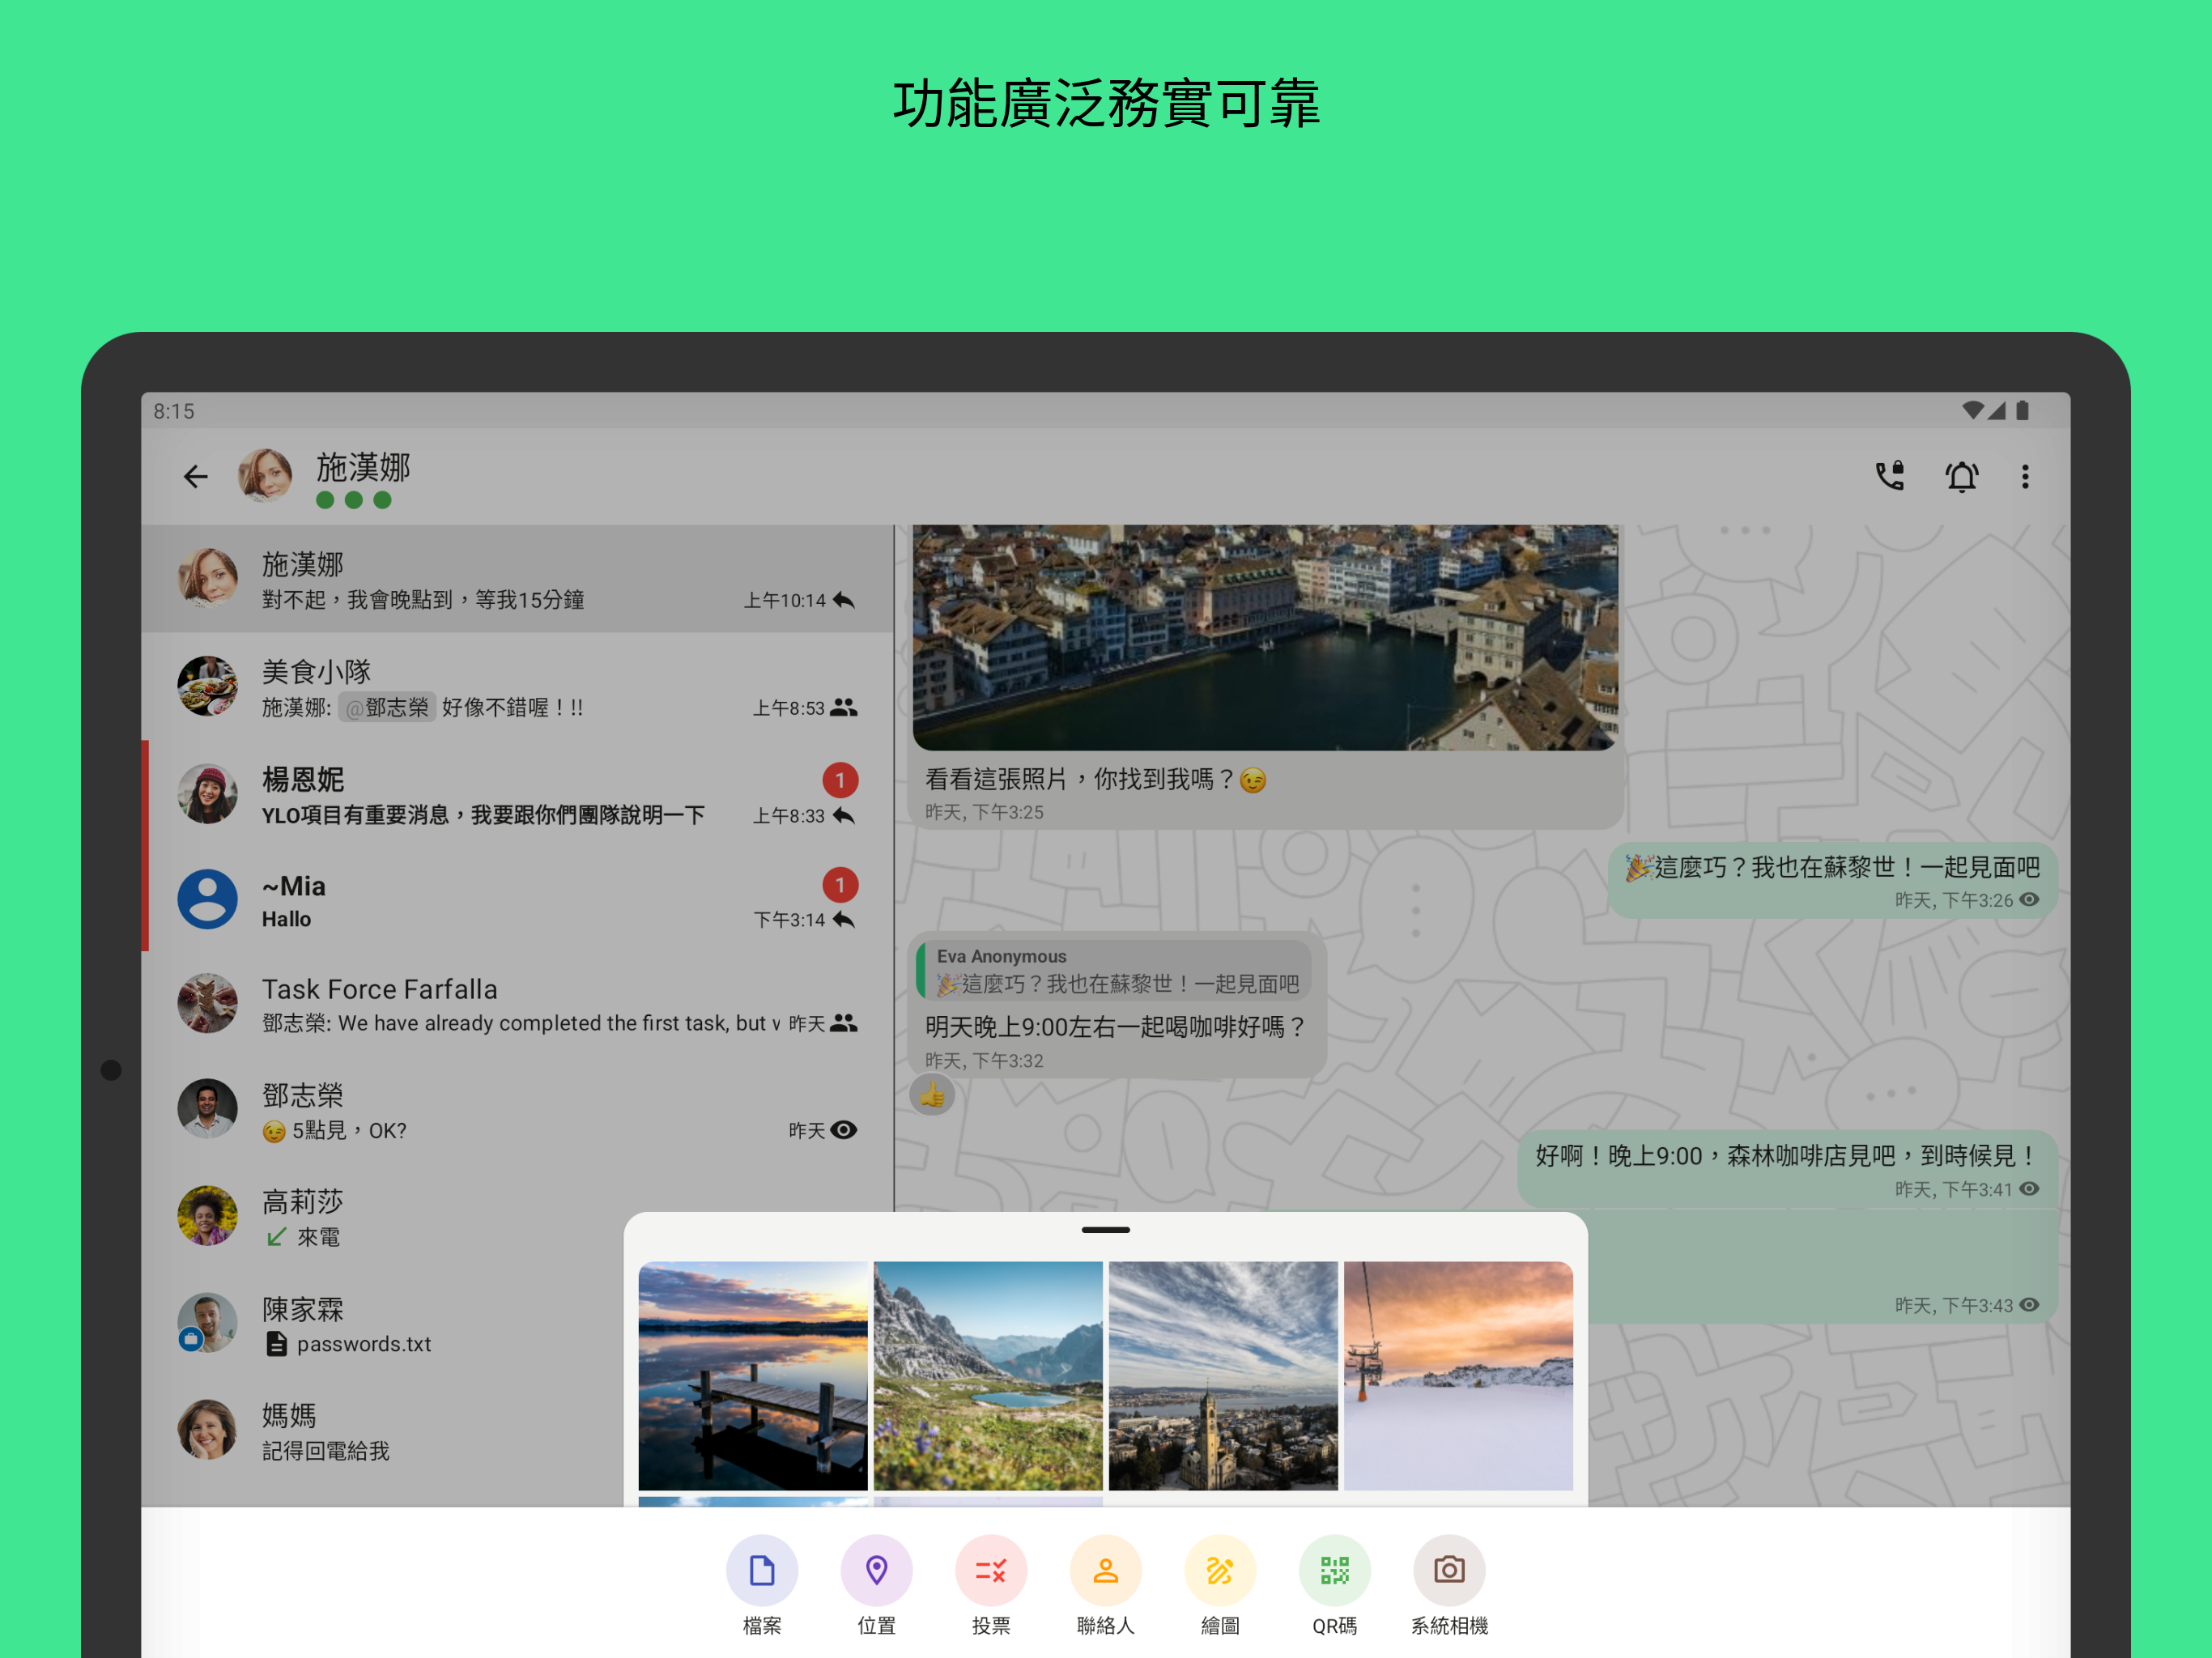Tap incoming call arrow in 高莉莎 row
Viewport: 2212px width, 1658px height.
[x=277, y=1237]
